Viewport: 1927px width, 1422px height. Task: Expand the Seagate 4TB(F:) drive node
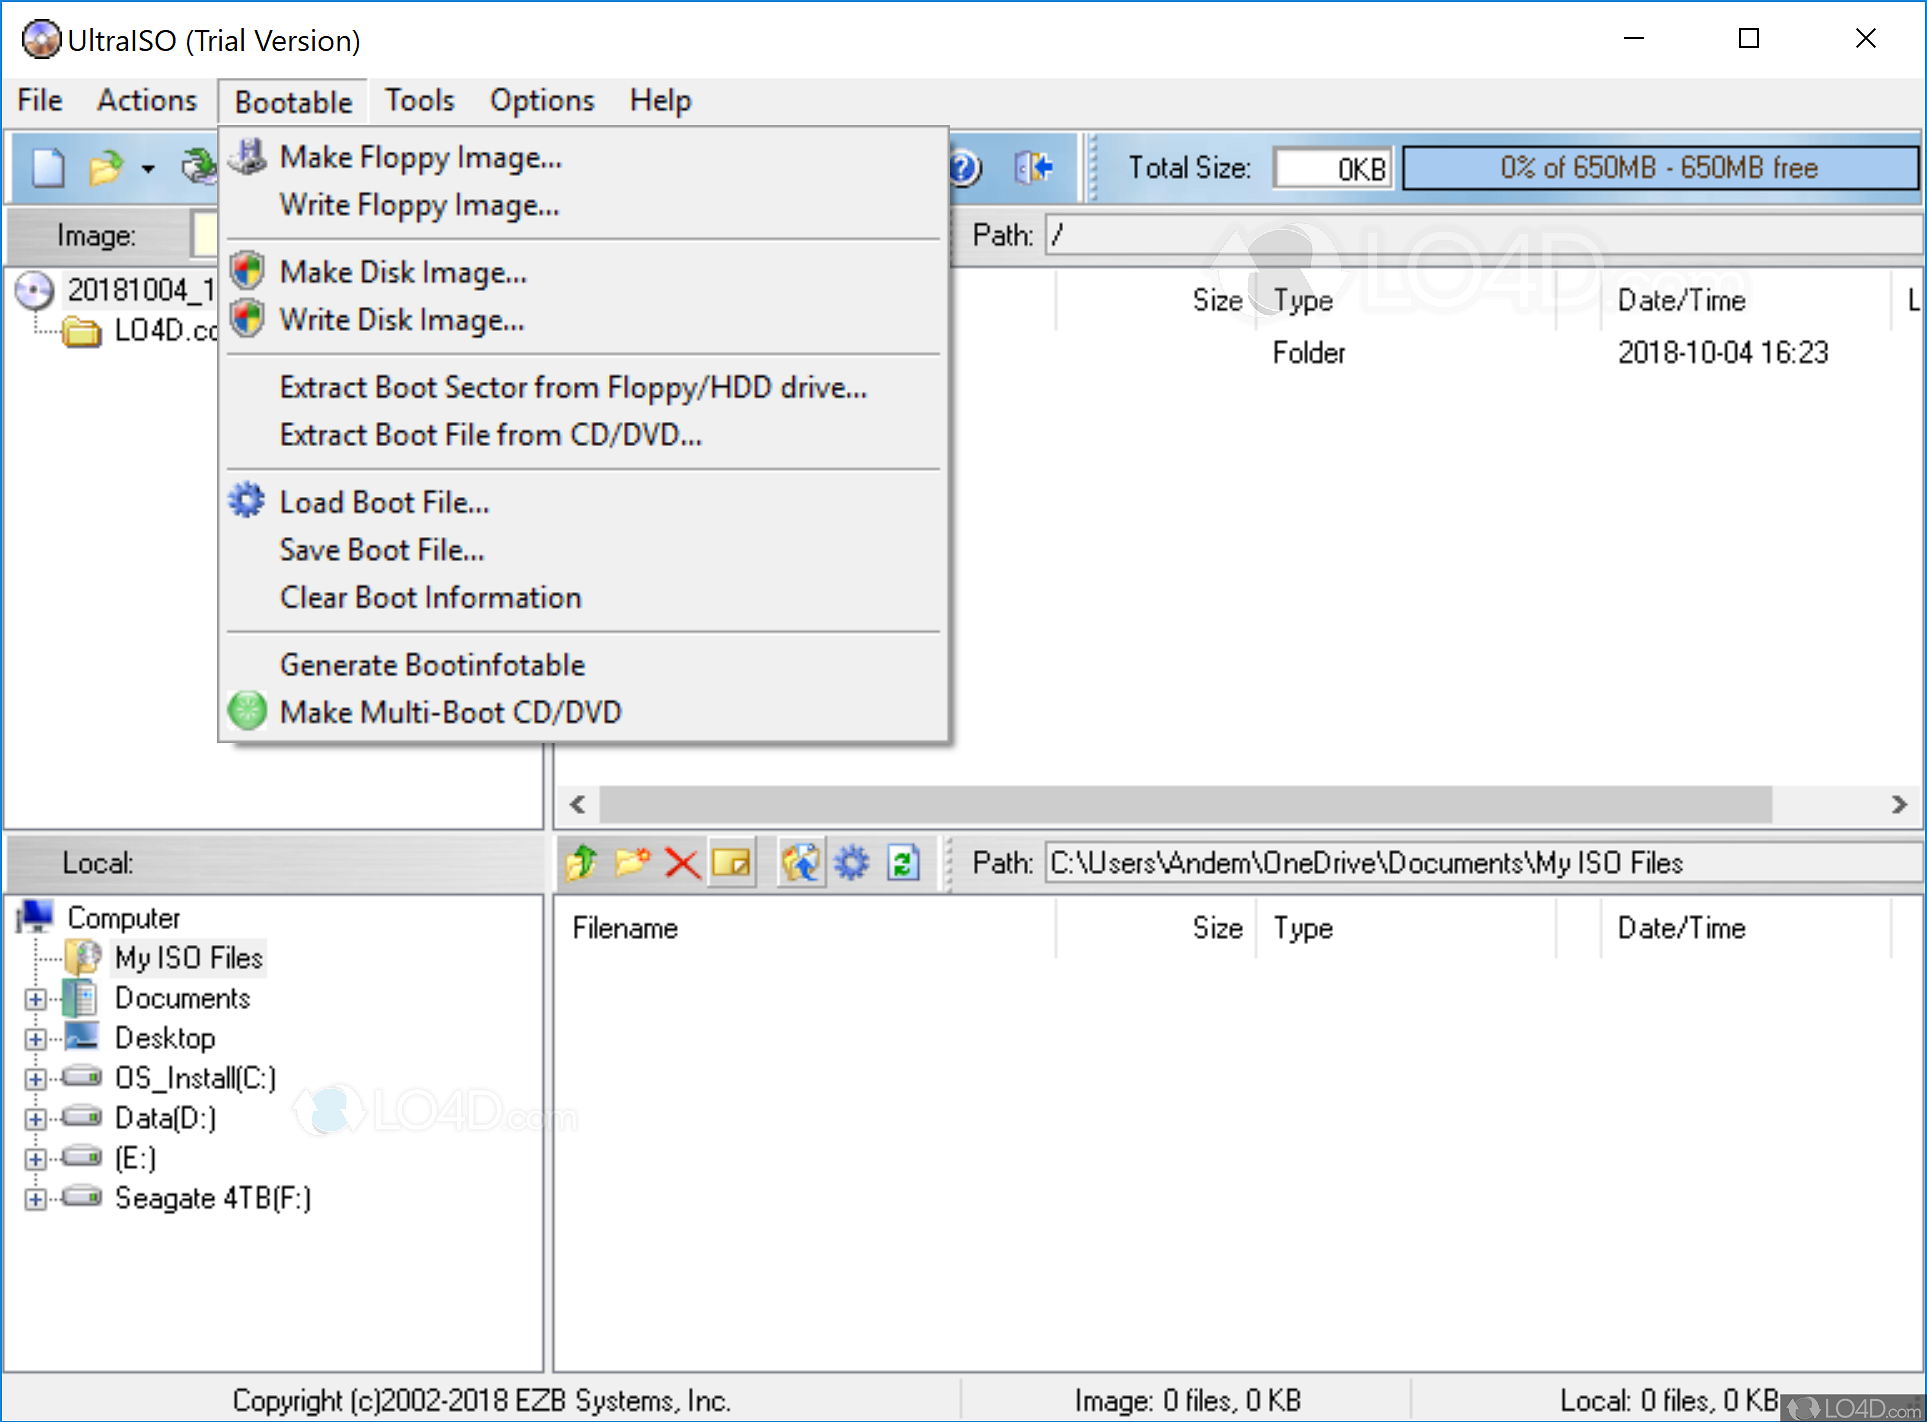point(35,1199)
